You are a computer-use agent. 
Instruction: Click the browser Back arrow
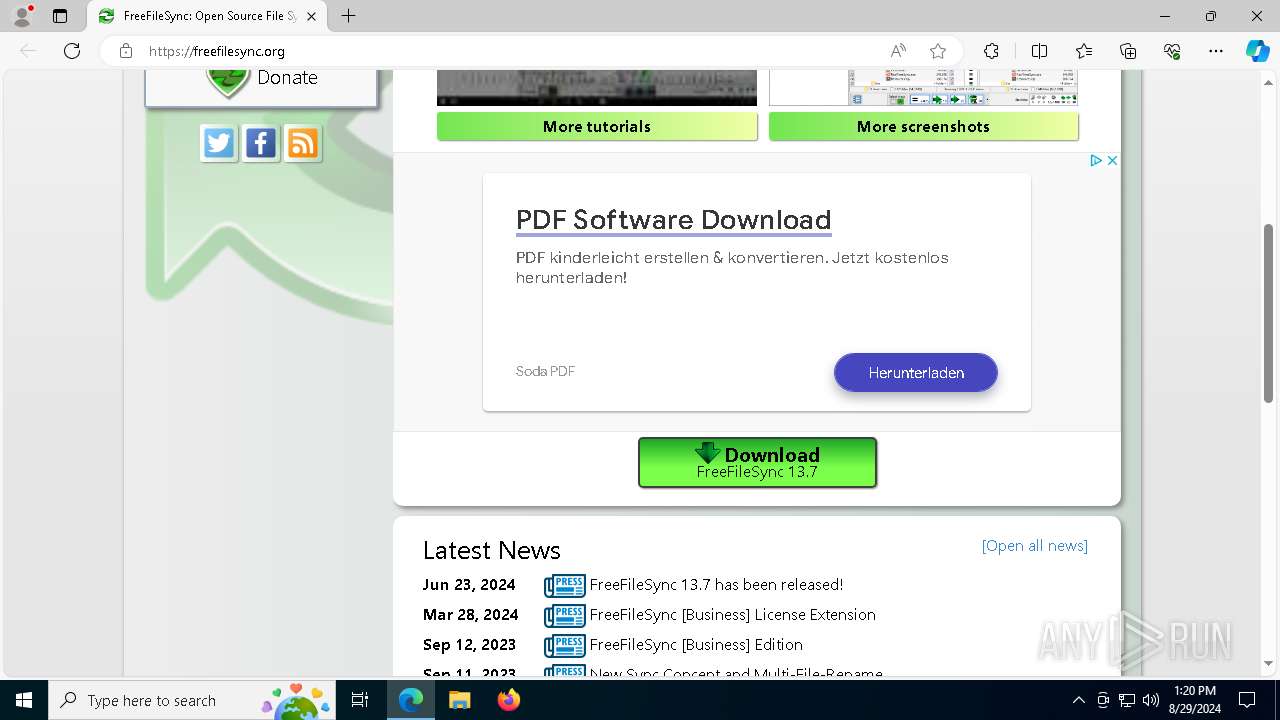28,51
